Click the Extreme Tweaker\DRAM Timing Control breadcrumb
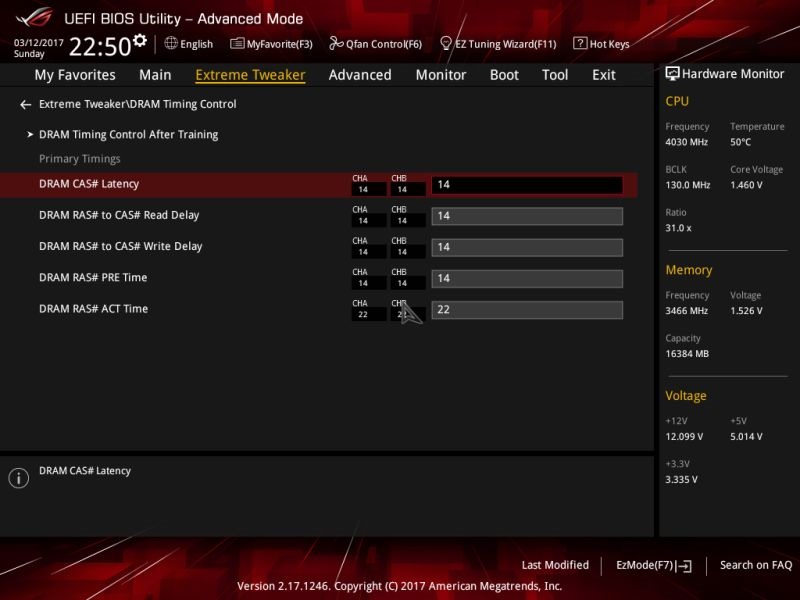 coord(138,104)
